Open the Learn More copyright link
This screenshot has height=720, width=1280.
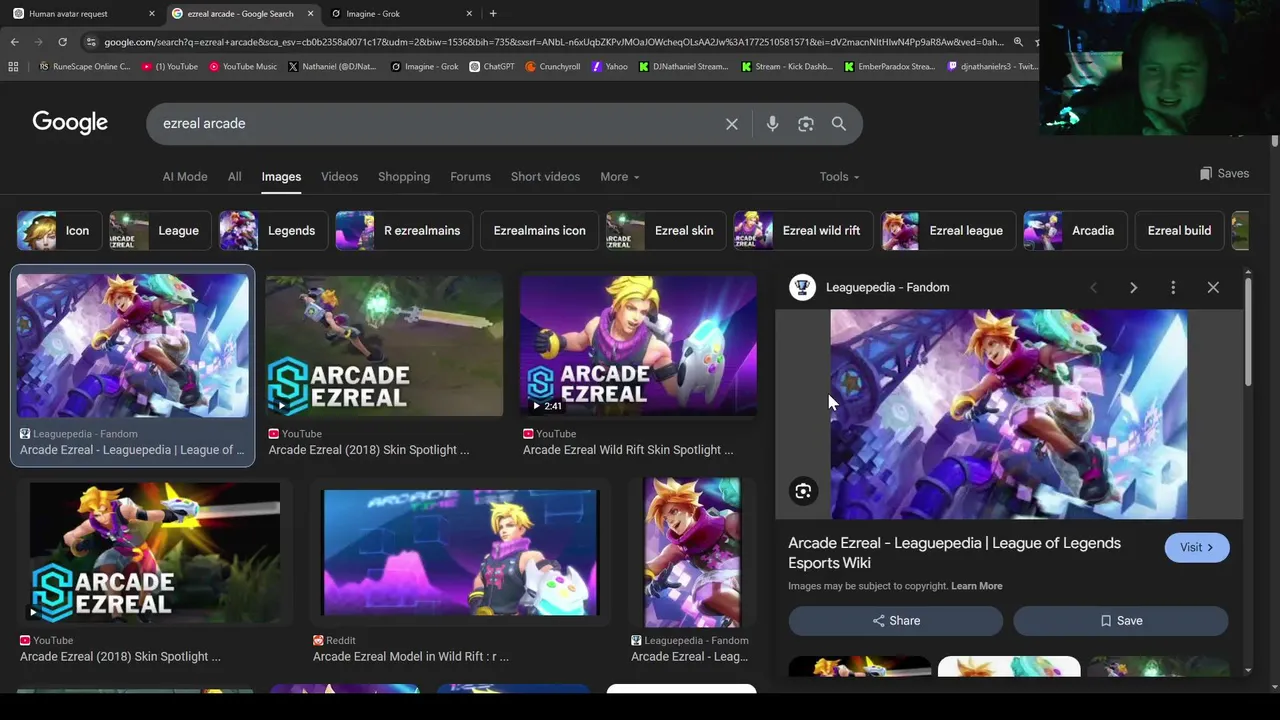tap(976, 586)
